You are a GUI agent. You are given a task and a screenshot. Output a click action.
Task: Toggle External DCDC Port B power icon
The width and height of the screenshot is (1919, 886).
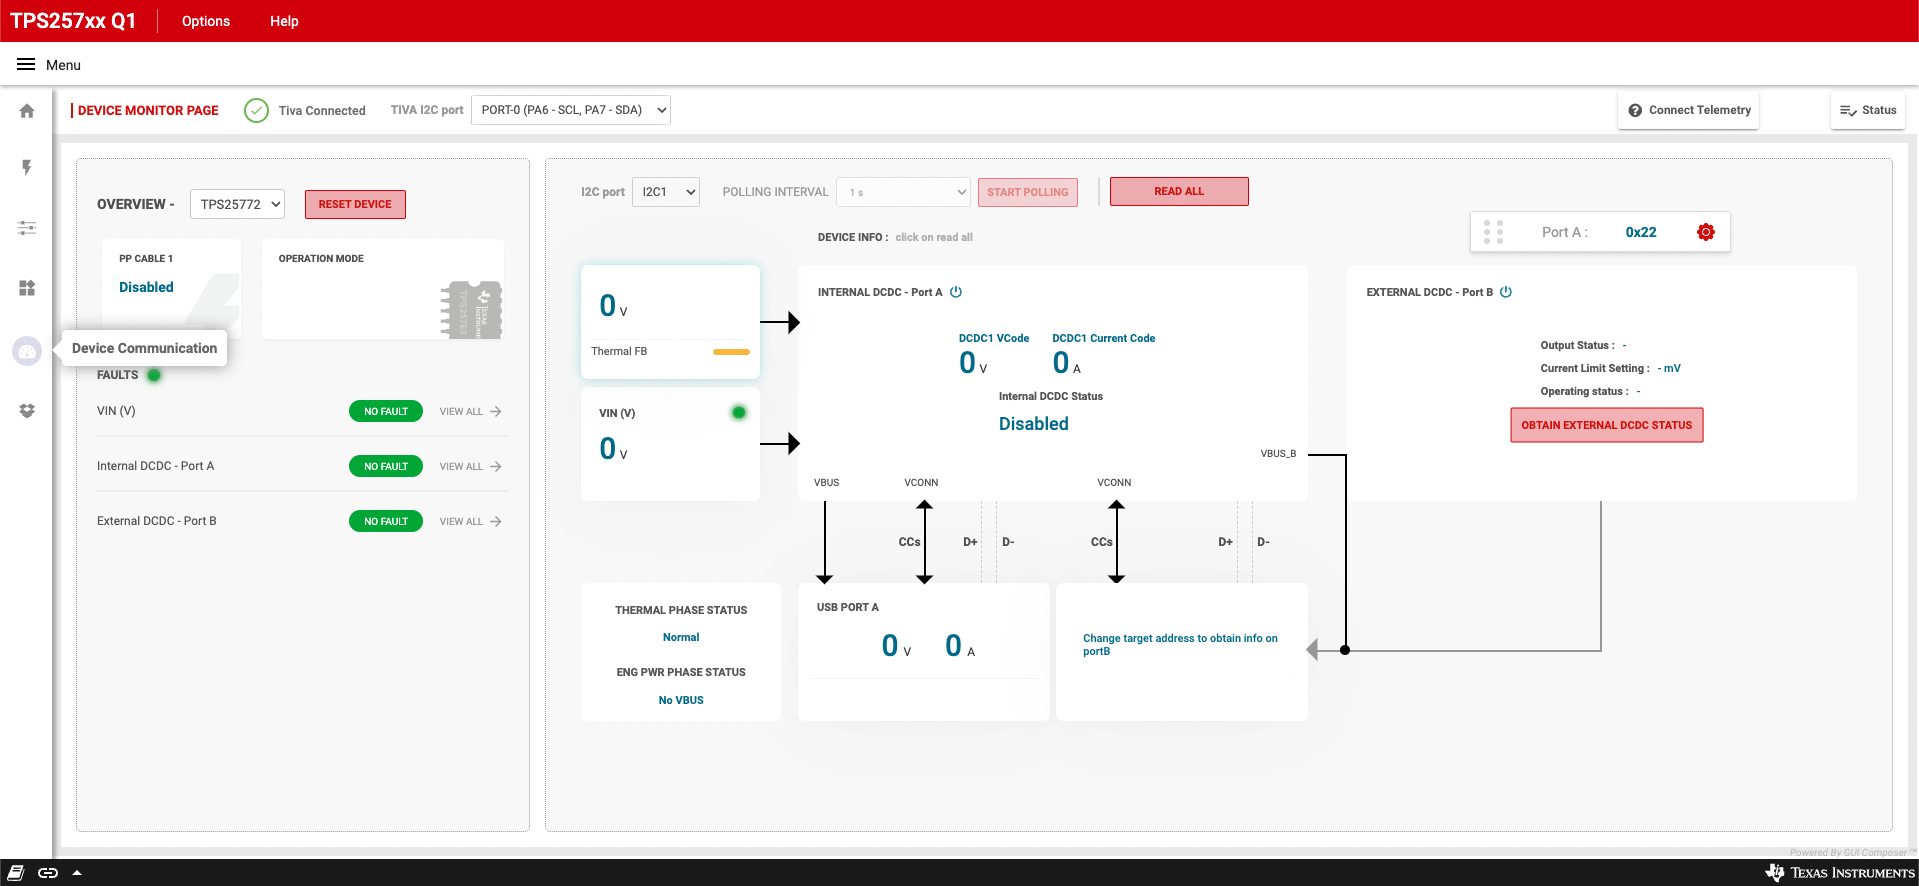[1506, 292]
